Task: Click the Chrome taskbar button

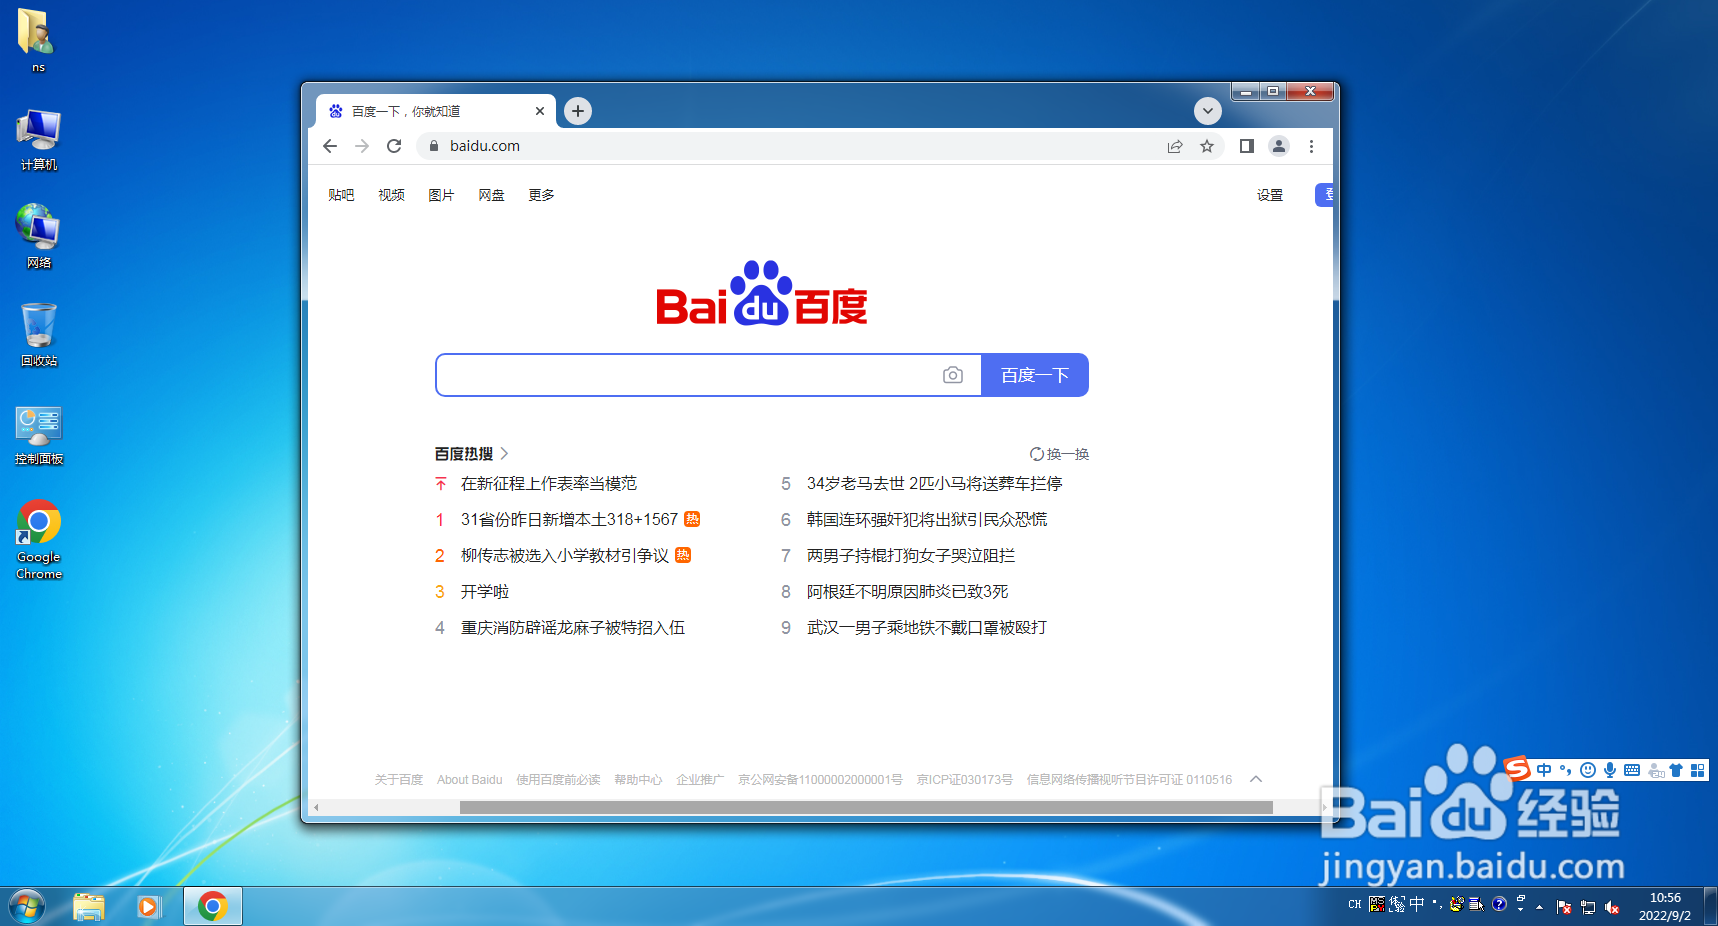Action: [212, 907]
